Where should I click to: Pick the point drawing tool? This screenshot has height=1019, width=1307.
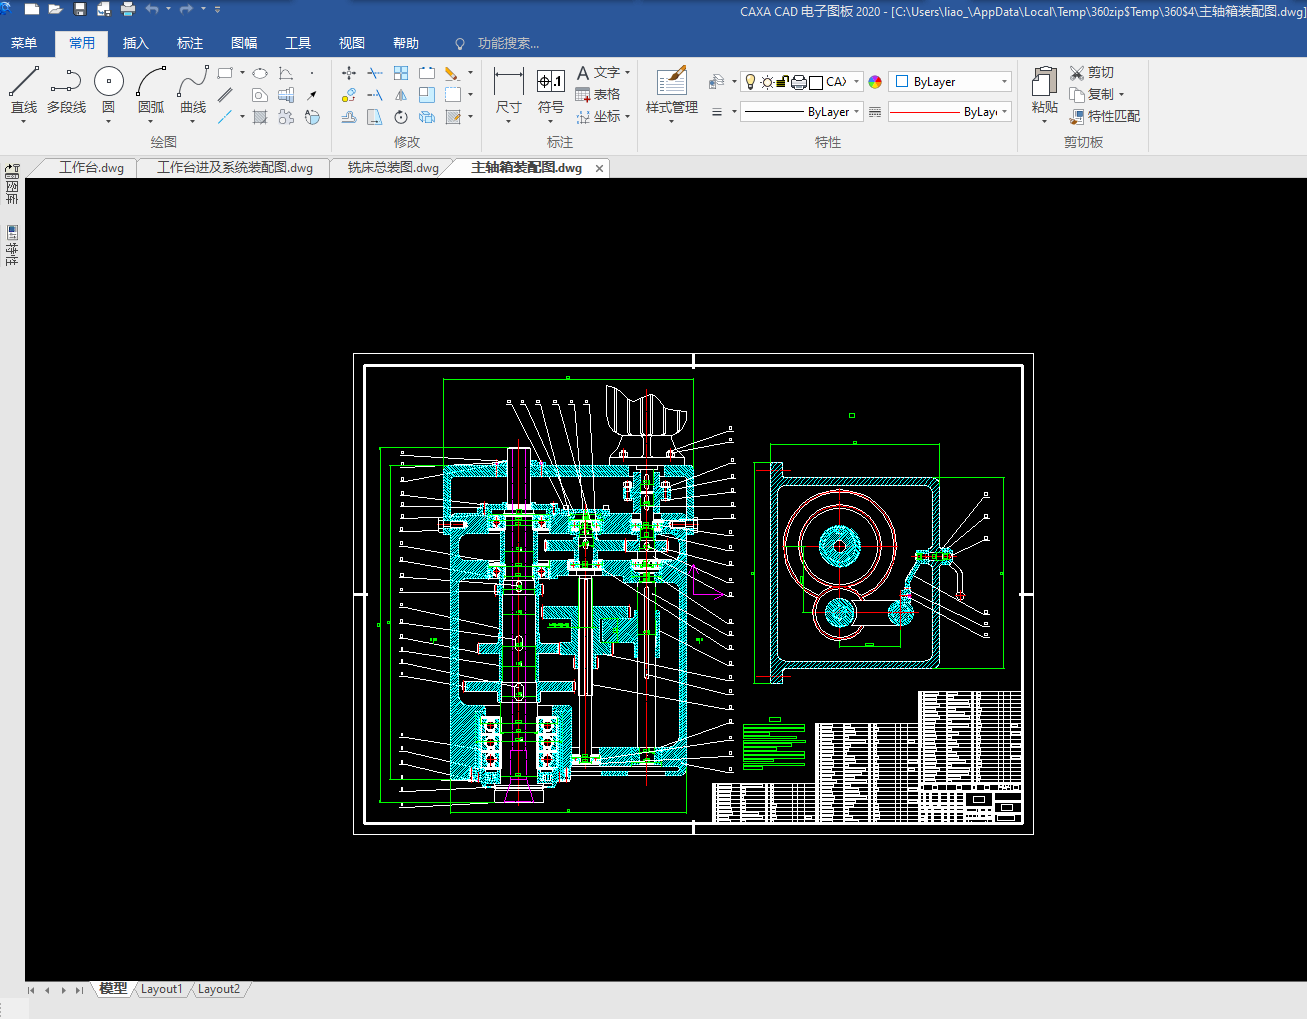312,73
